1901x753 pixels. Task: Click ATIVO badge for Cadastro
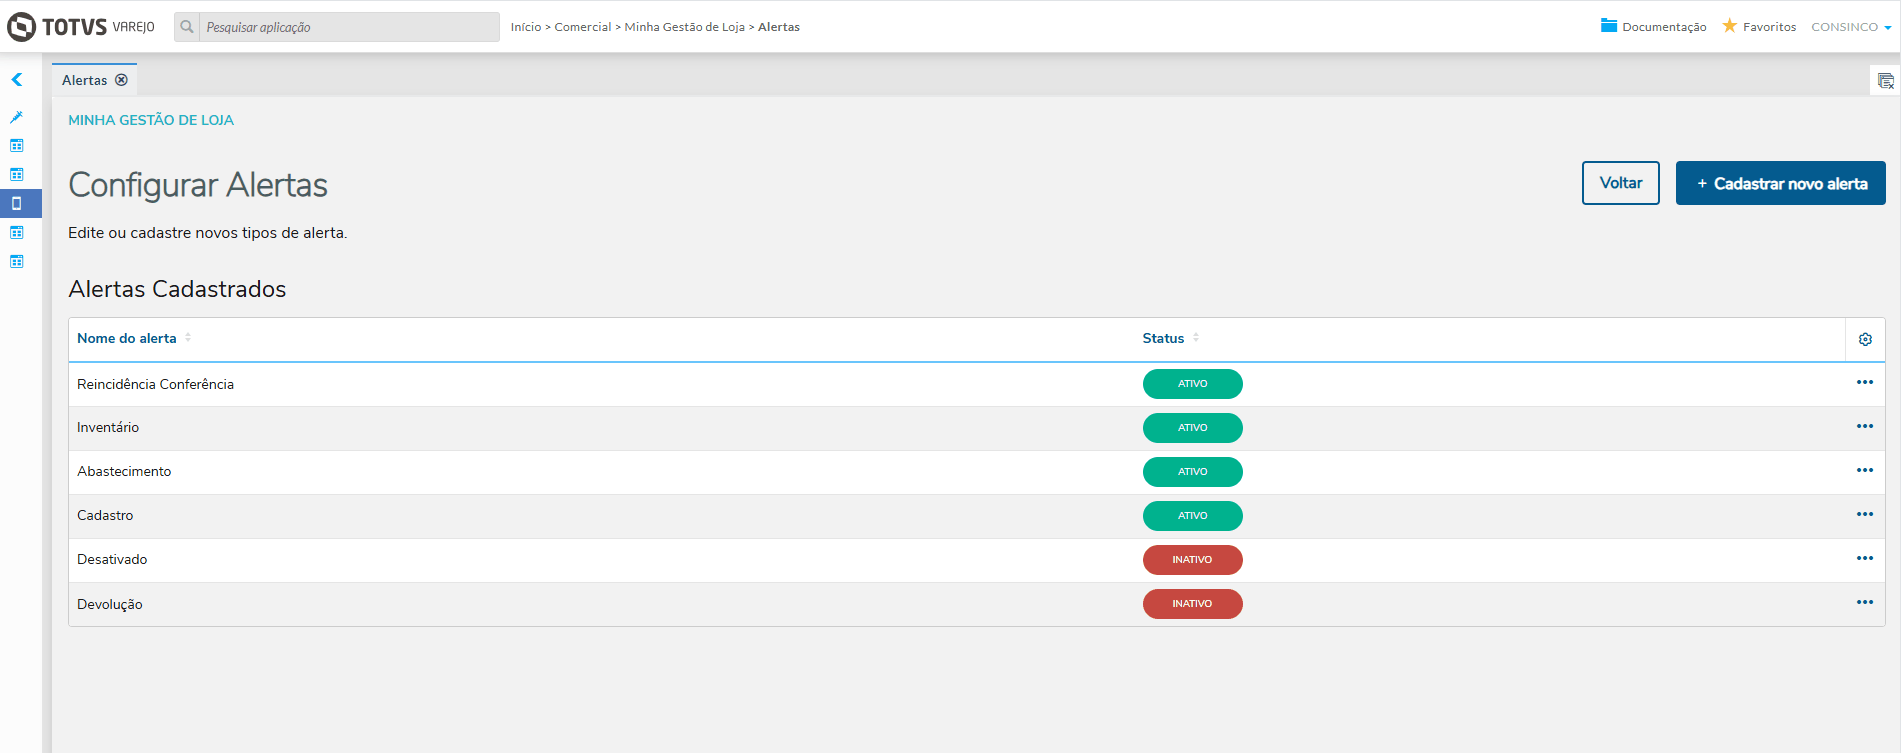click(1193, 516)
